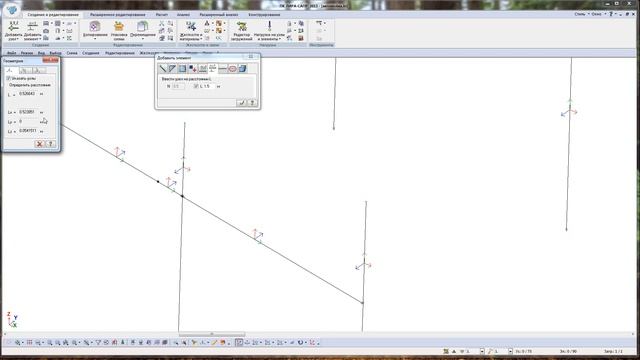Open the Расширенное редактирование ribbon tab
640x360 pixels.
coord(118,15)
